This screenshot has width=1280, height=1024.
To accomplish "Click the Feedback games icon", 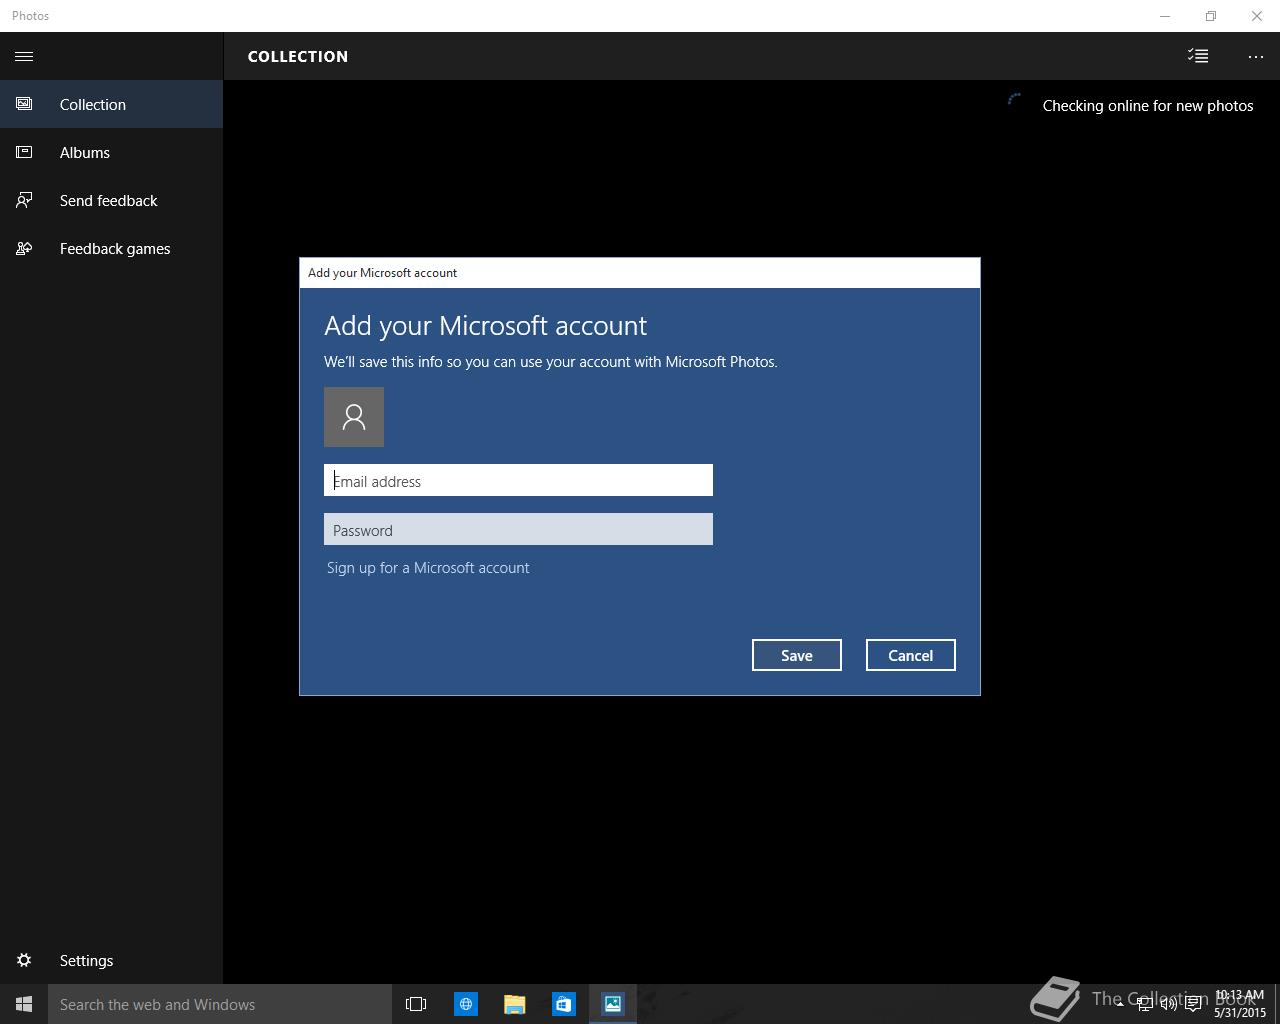I will click(24, 248).
